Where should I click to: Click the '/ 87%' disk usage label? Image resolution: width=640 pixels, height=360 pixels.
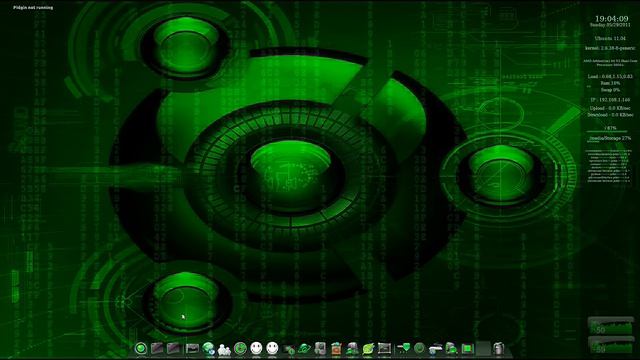click(x=611, y=128)
